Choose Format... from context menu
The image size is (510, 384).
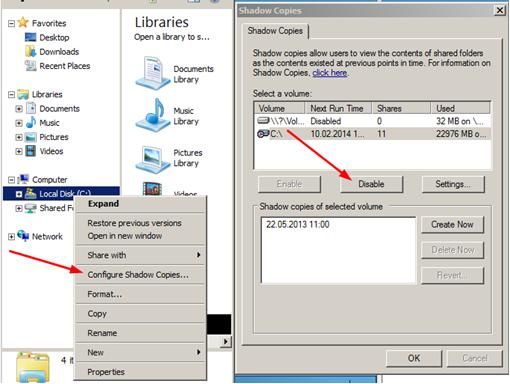(140, 294)
